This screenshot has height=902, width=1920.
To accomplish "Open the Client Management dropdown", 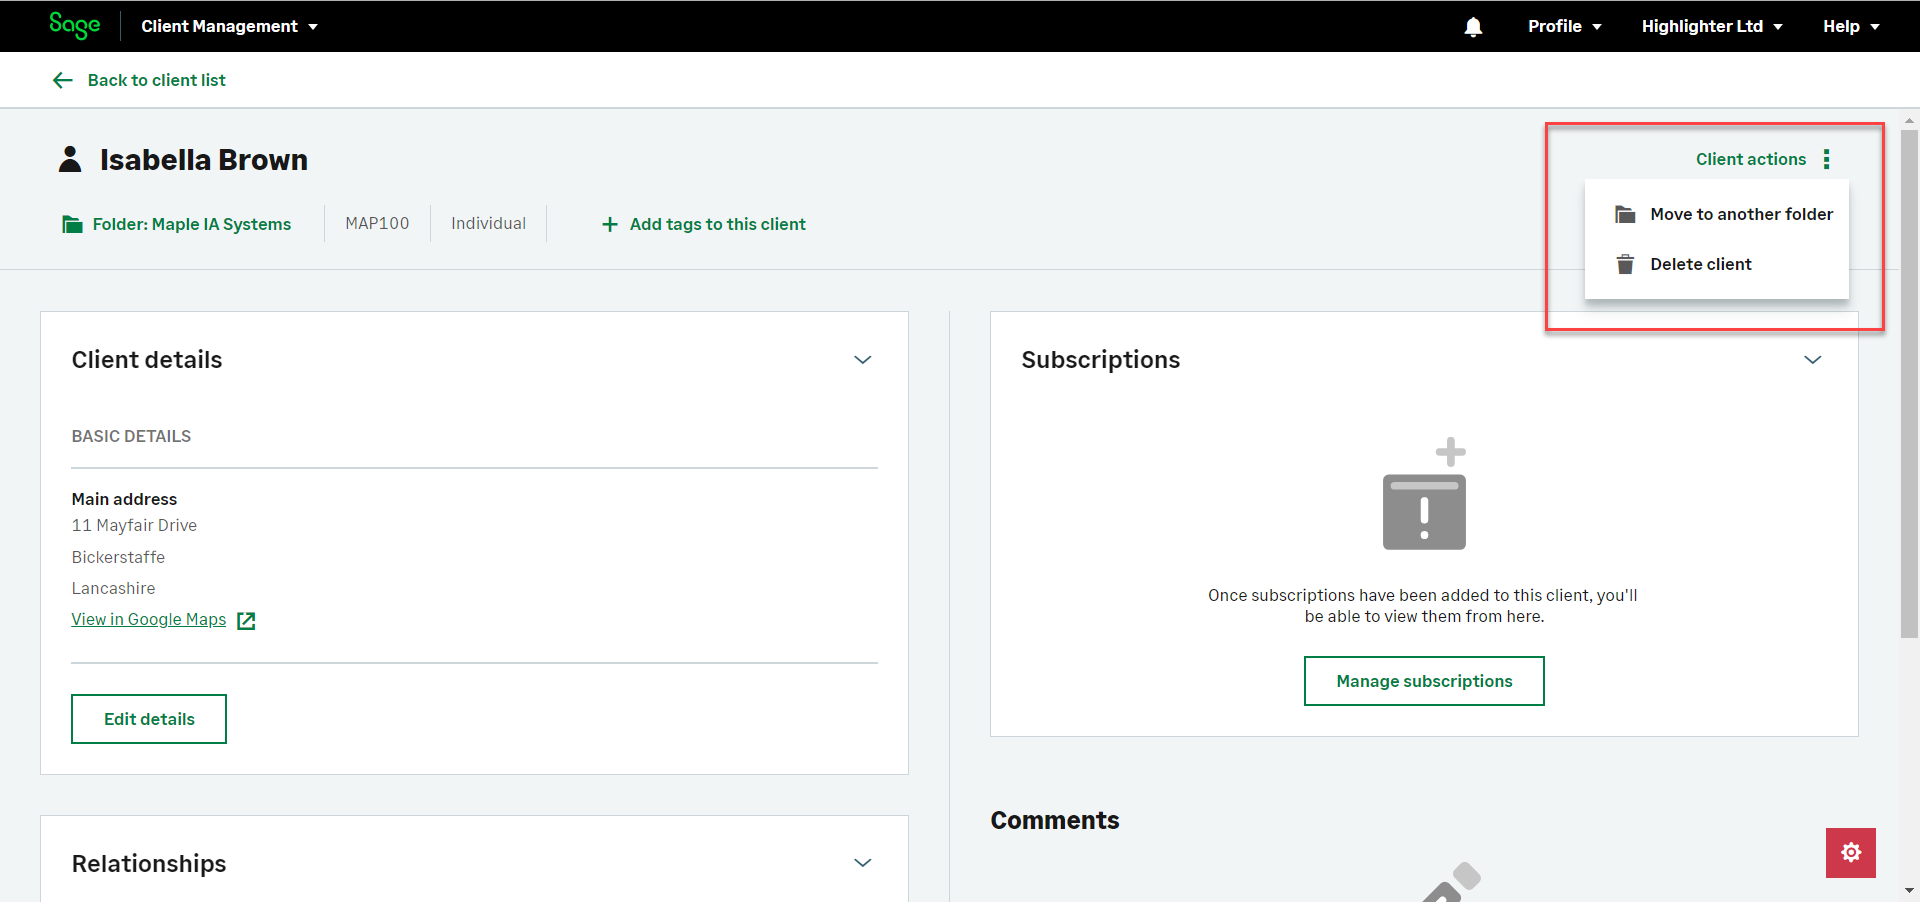I will click(229, 26).
